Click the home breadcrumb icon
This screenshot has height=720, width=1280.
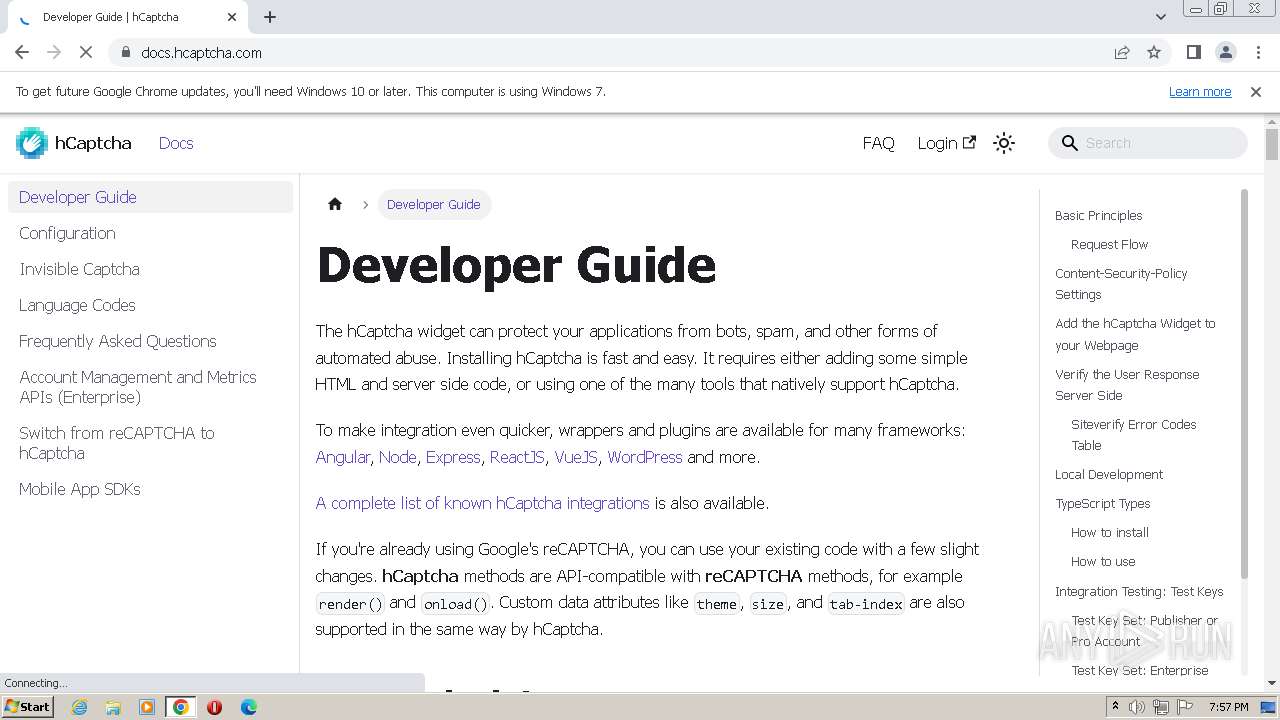click(x=335, y=204)
